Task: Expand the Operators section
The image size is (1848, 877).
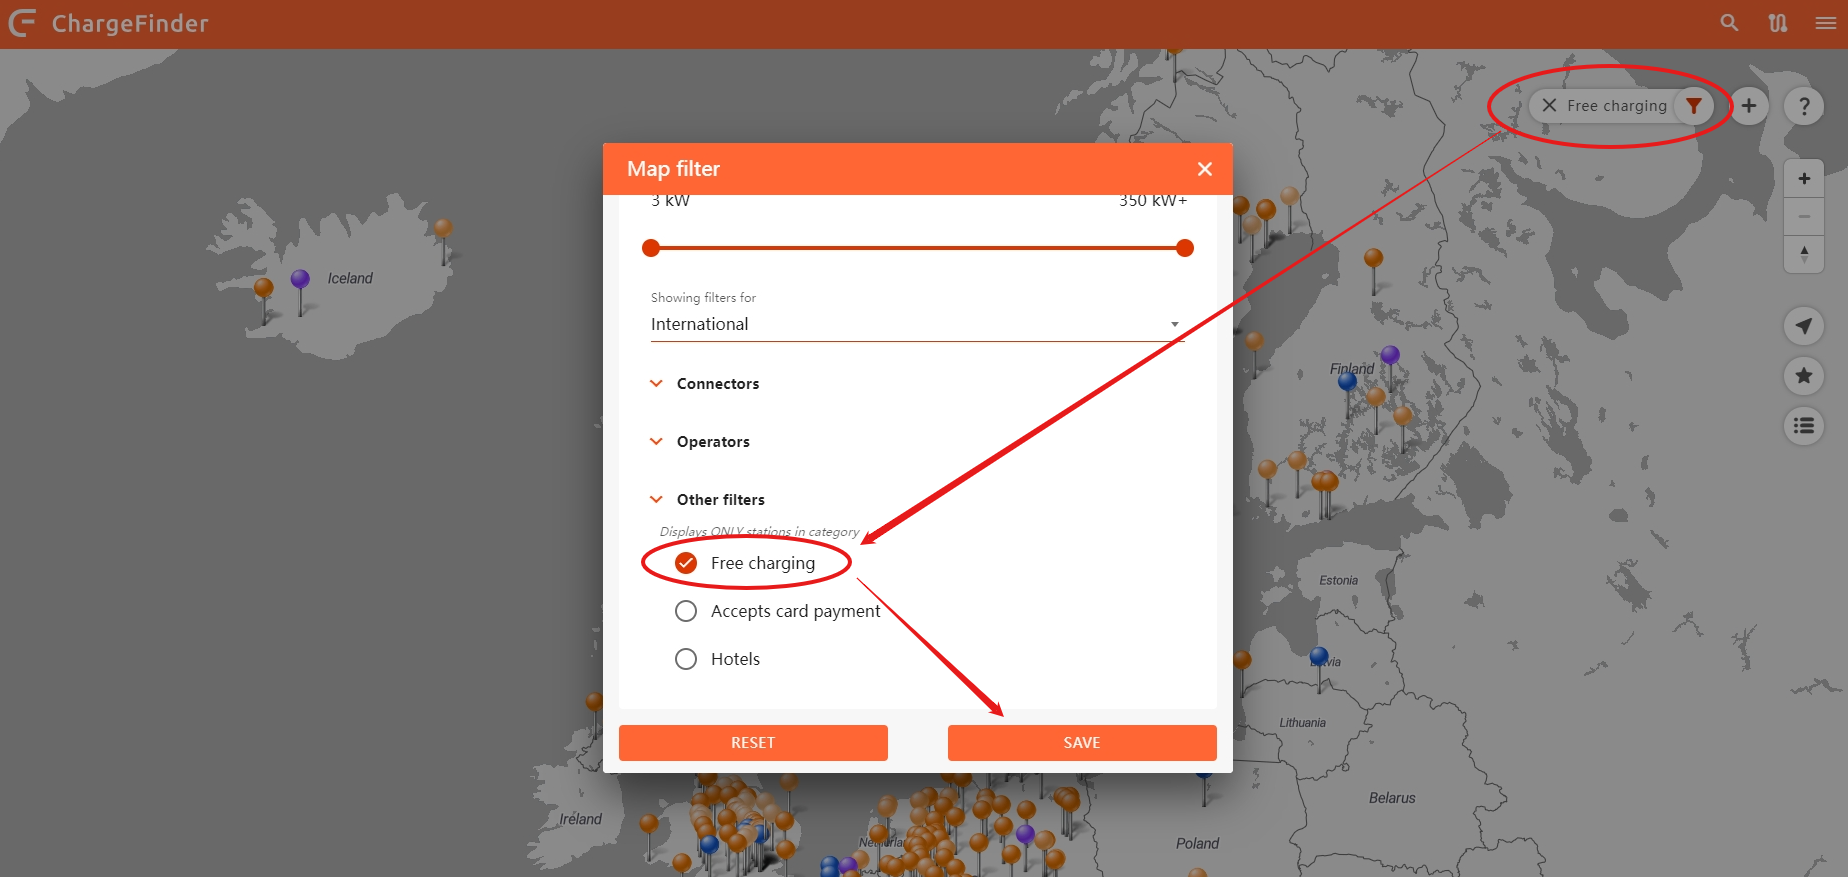Action: pos(700,442)
